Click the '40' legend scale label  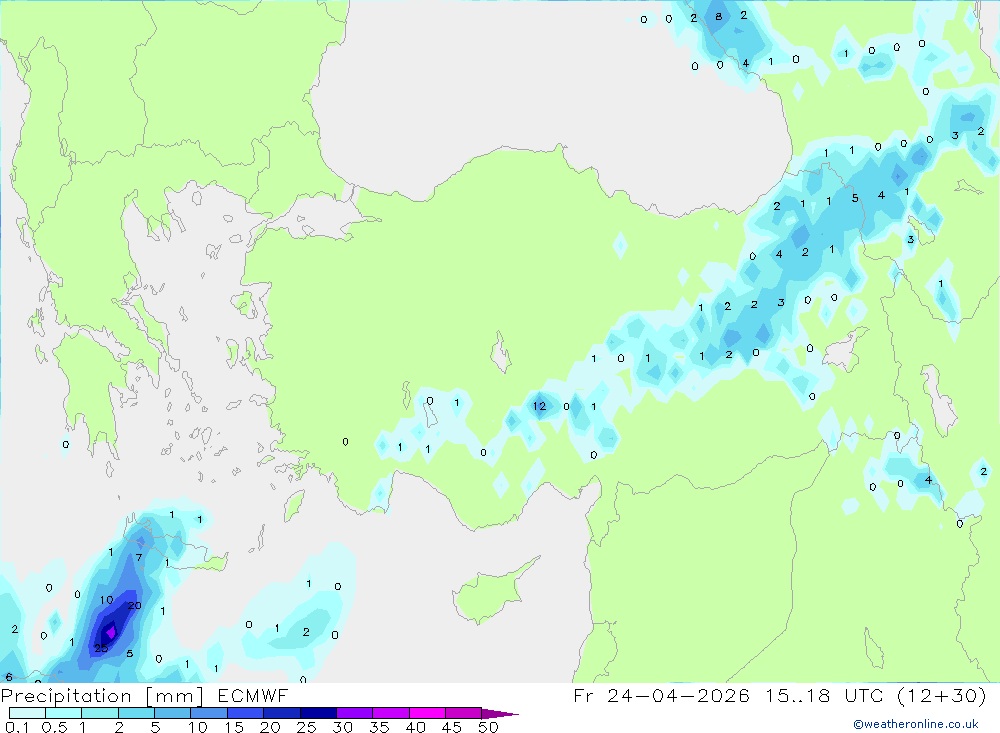(415, 727)
